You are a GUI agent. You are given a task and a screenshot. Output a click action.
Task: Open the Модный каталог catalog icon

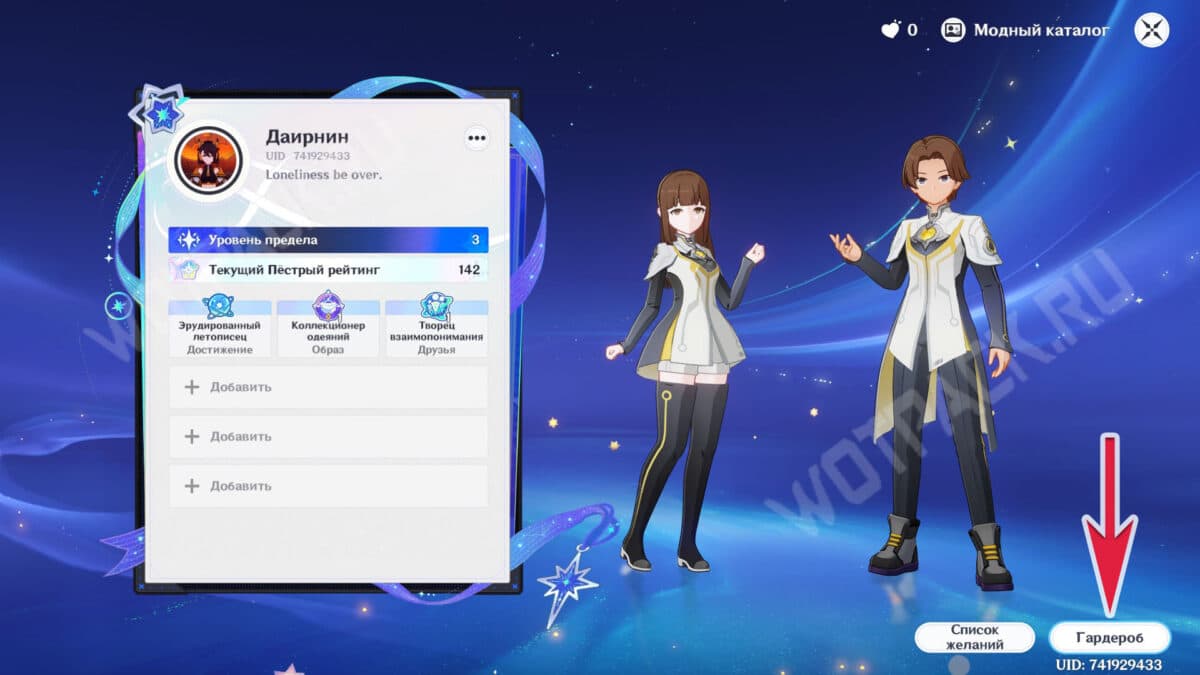952,30
